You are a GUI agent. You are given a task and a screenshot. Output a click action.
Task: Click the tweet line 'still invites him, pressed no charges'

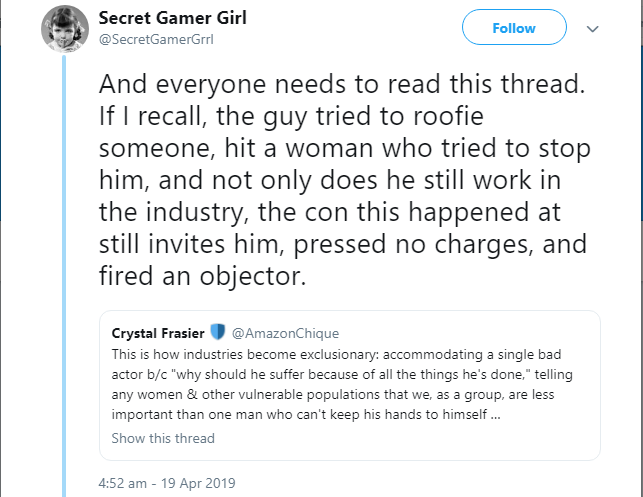click(343, 244)
